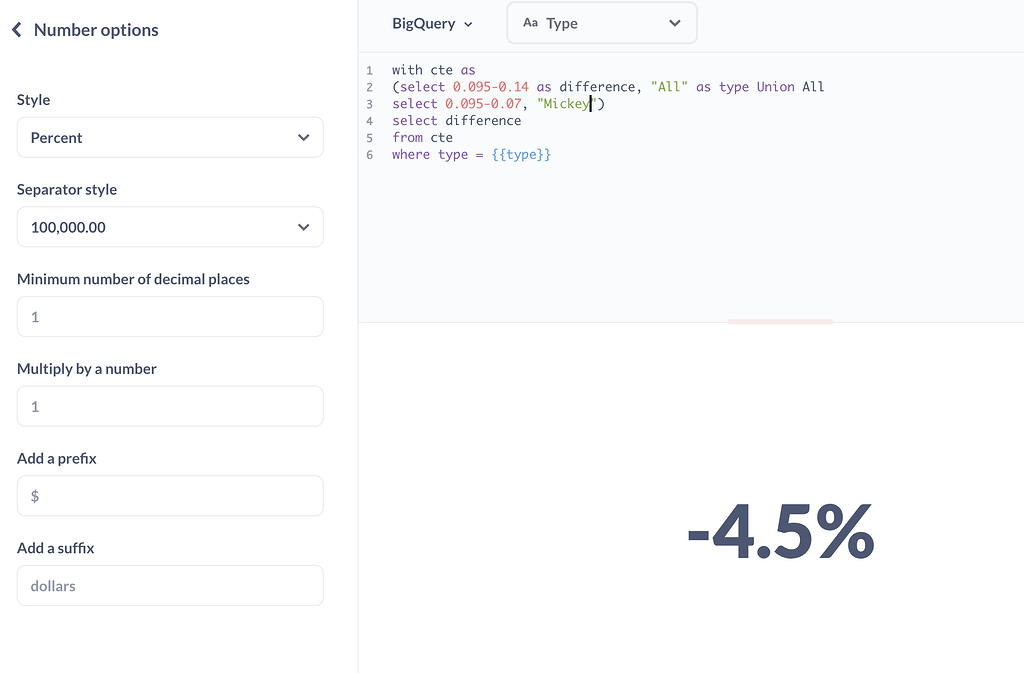
Task: Click the Multiply by a number field
Action: pos(170,406)
